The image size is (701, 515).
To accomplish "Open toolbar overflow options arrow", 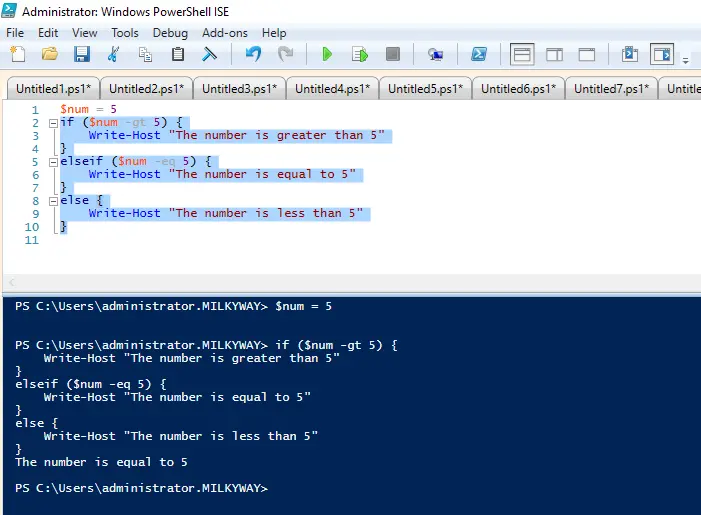I will [x=685, y=60].
